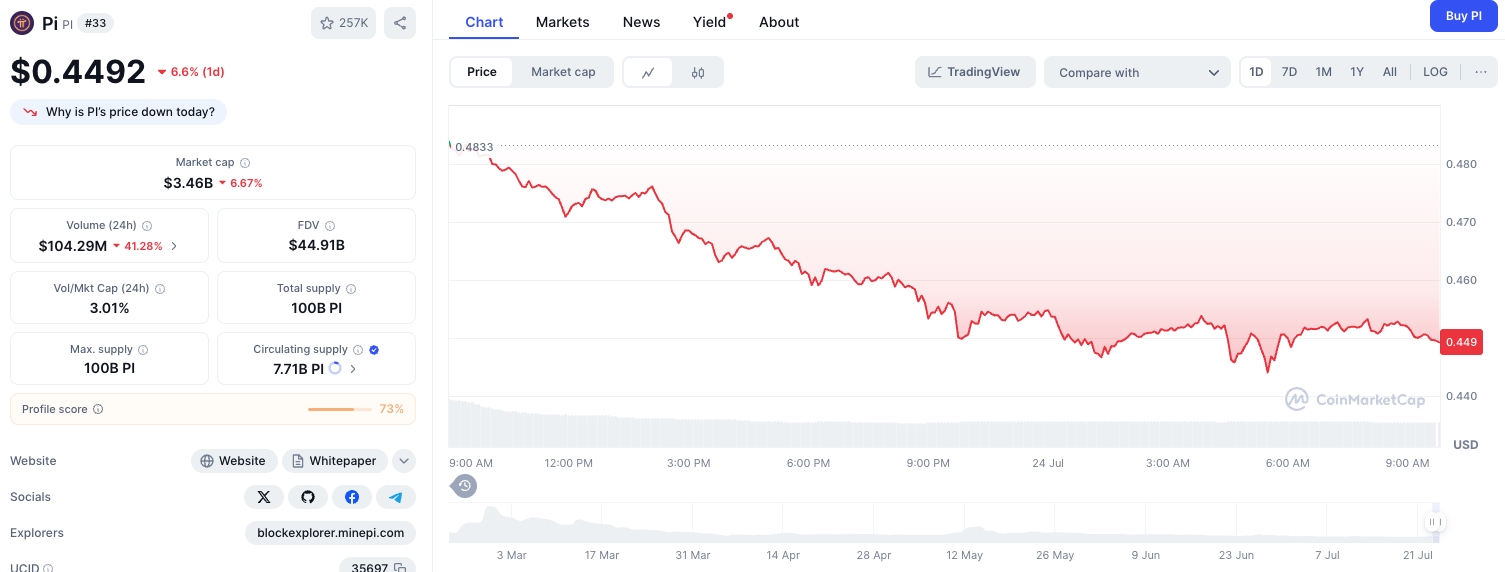Select the 7D time range

[x=1289, y=72]
